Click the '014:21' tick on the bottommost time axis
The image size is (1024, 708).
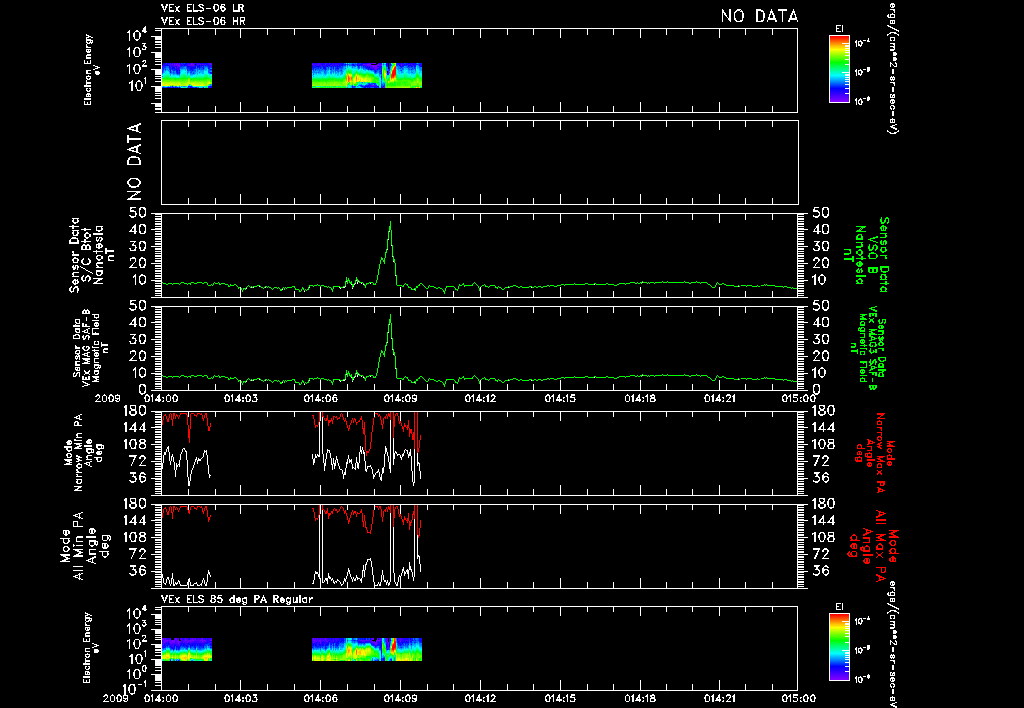(718, 698)
